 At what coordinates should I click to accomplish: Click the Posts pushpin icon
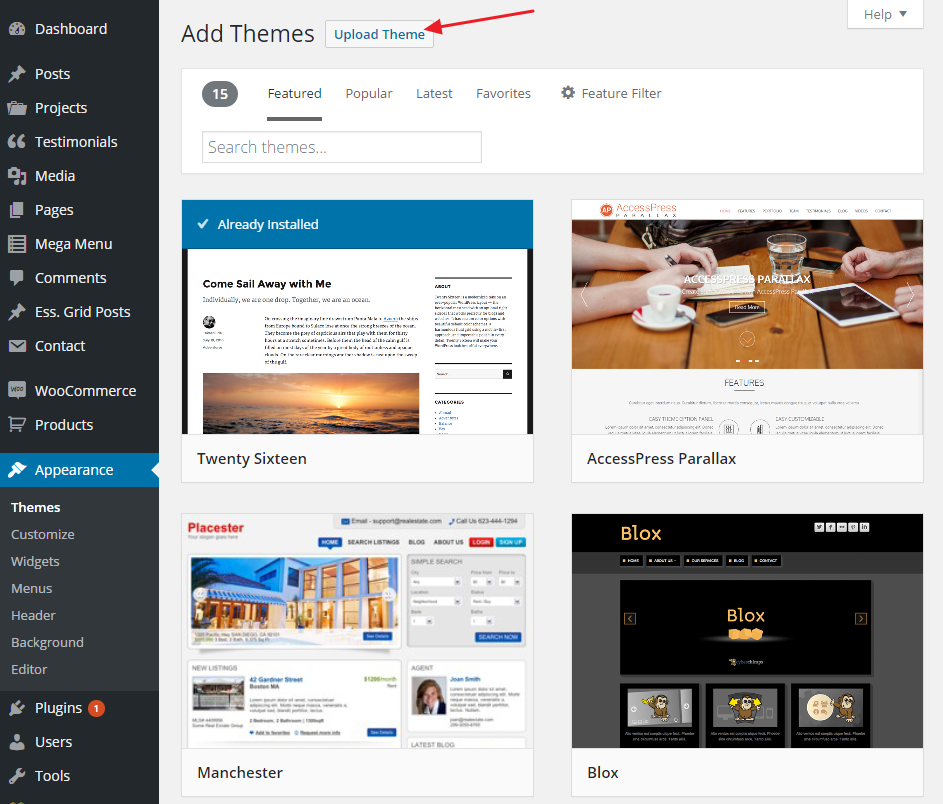point(17,74)
